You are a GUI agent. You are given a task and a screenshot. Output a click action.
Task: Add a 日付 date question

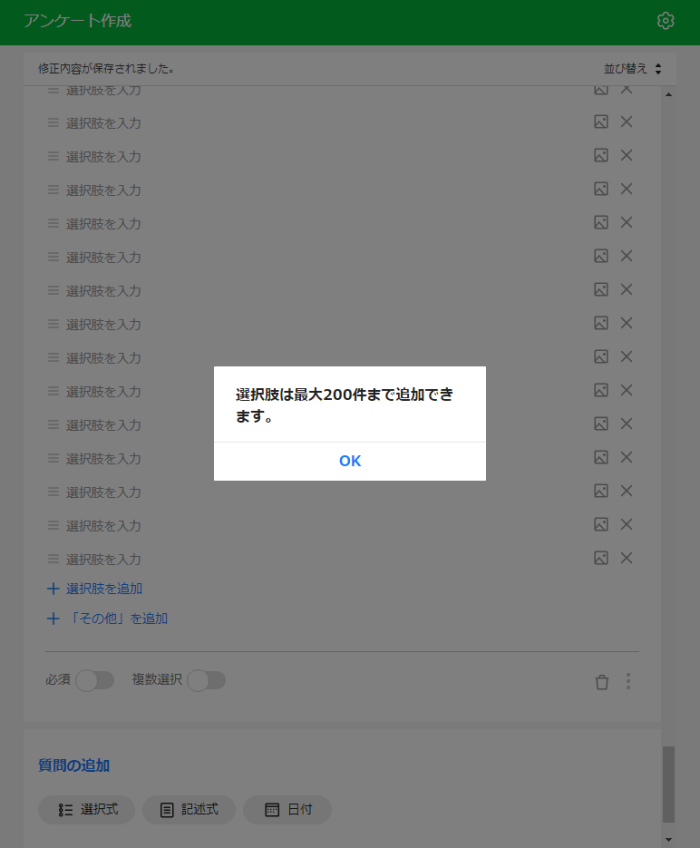click(x=287, y=810)
